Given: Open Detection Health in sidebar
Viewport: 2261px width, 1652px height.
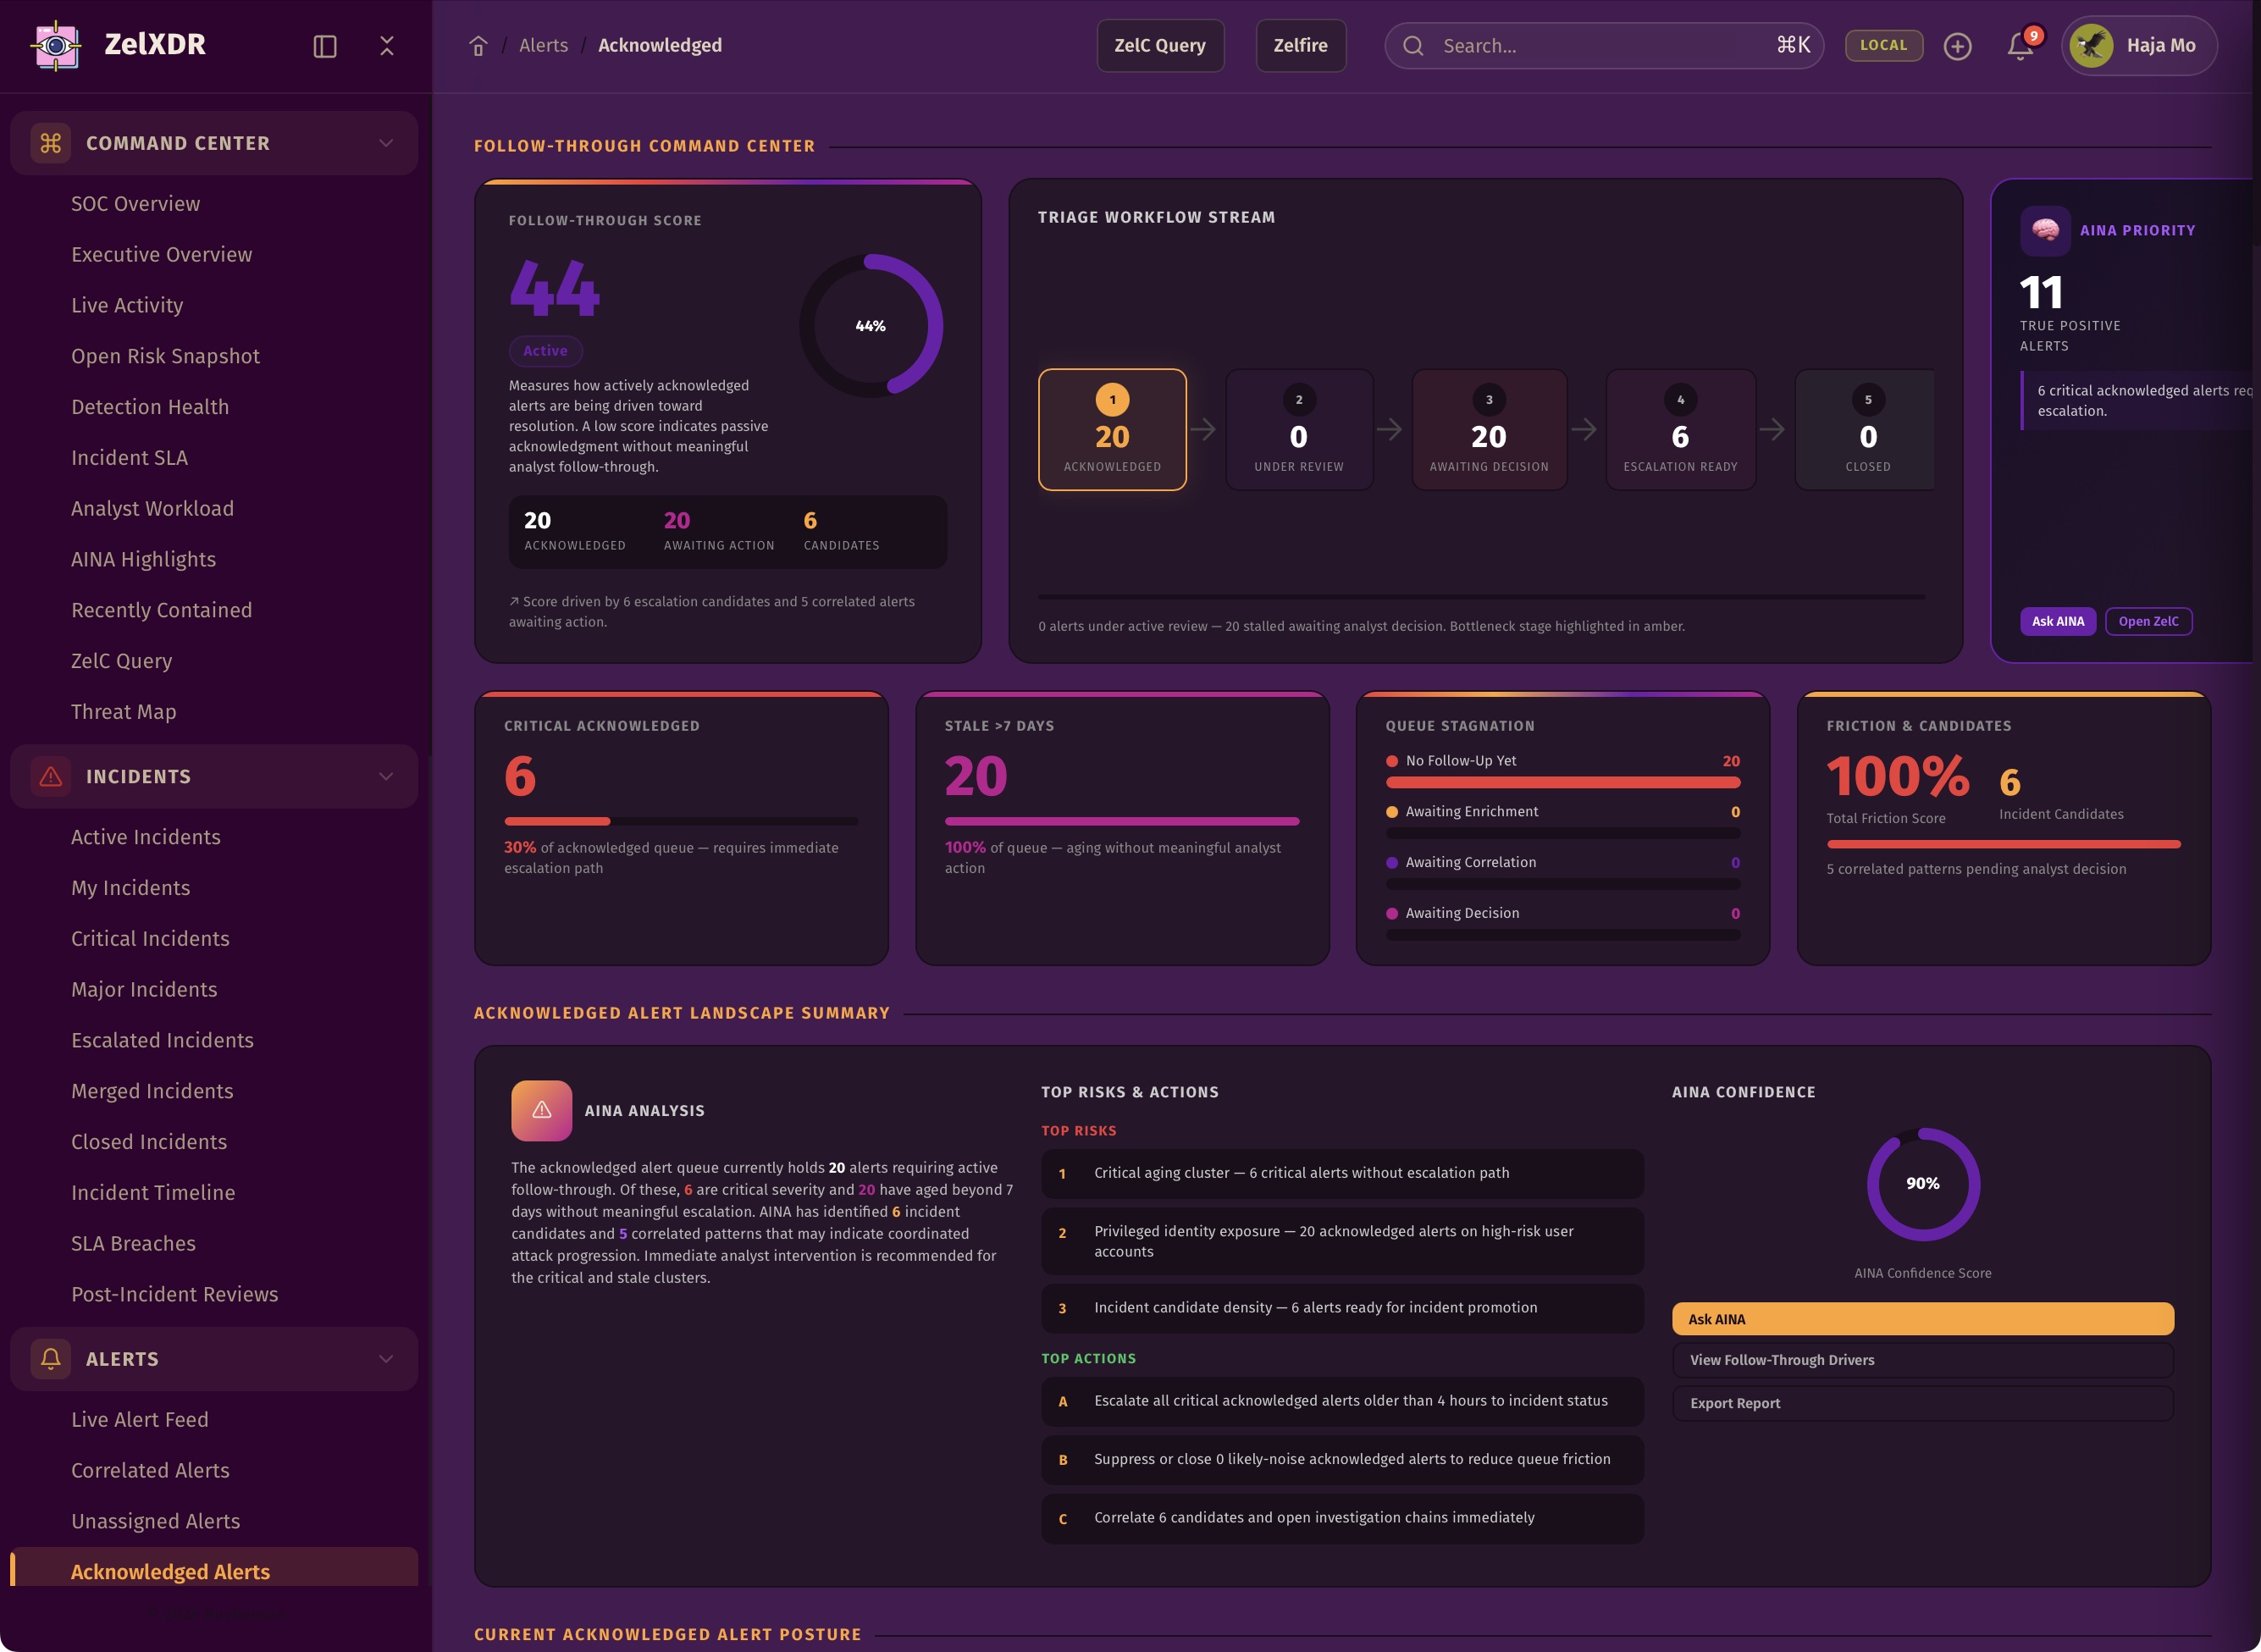Looking at the screenshot, I should pyautogui.click(x=150, y=407).
